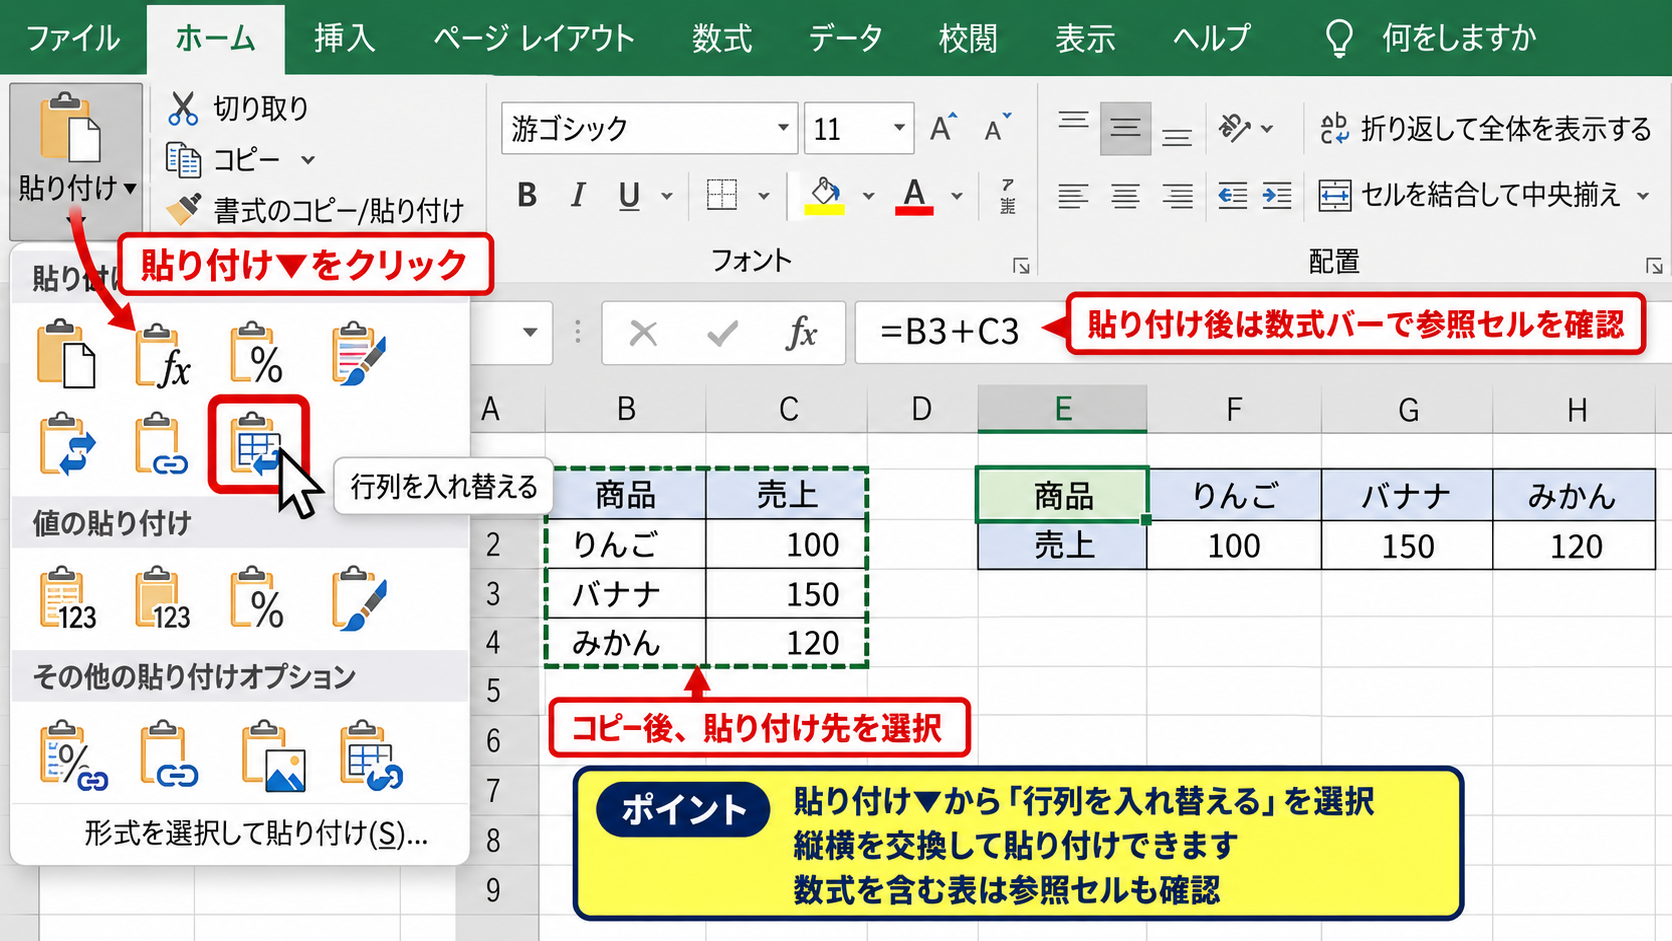Click セルを結合して中央揃え button
1672x941 pixels.
1470,195
